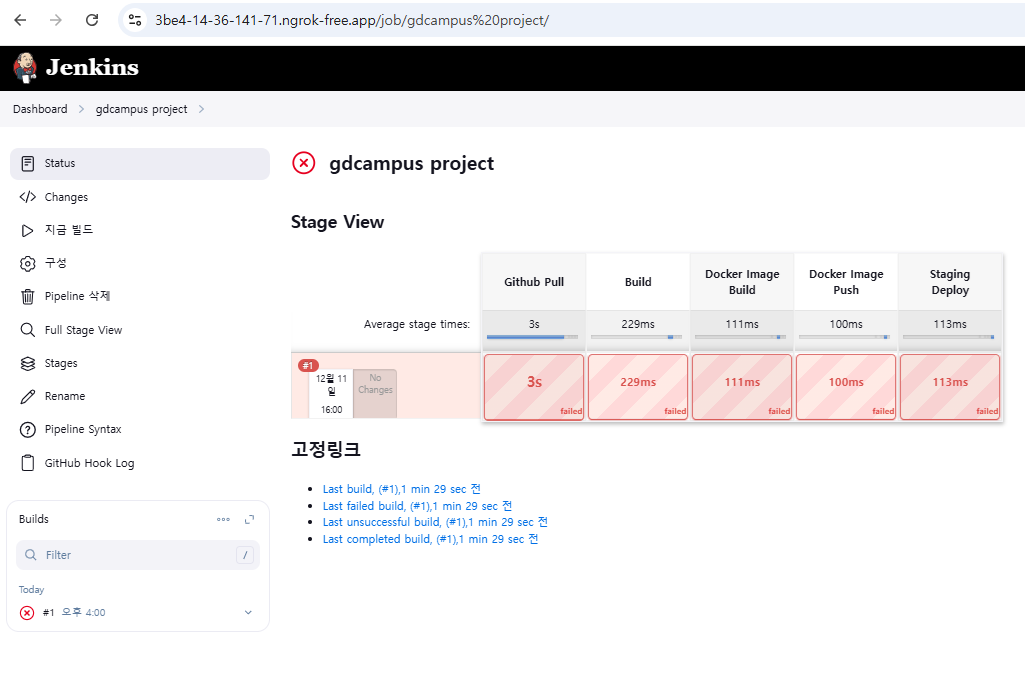
Task: Click the gear icon for 구성
Action: 27,263
